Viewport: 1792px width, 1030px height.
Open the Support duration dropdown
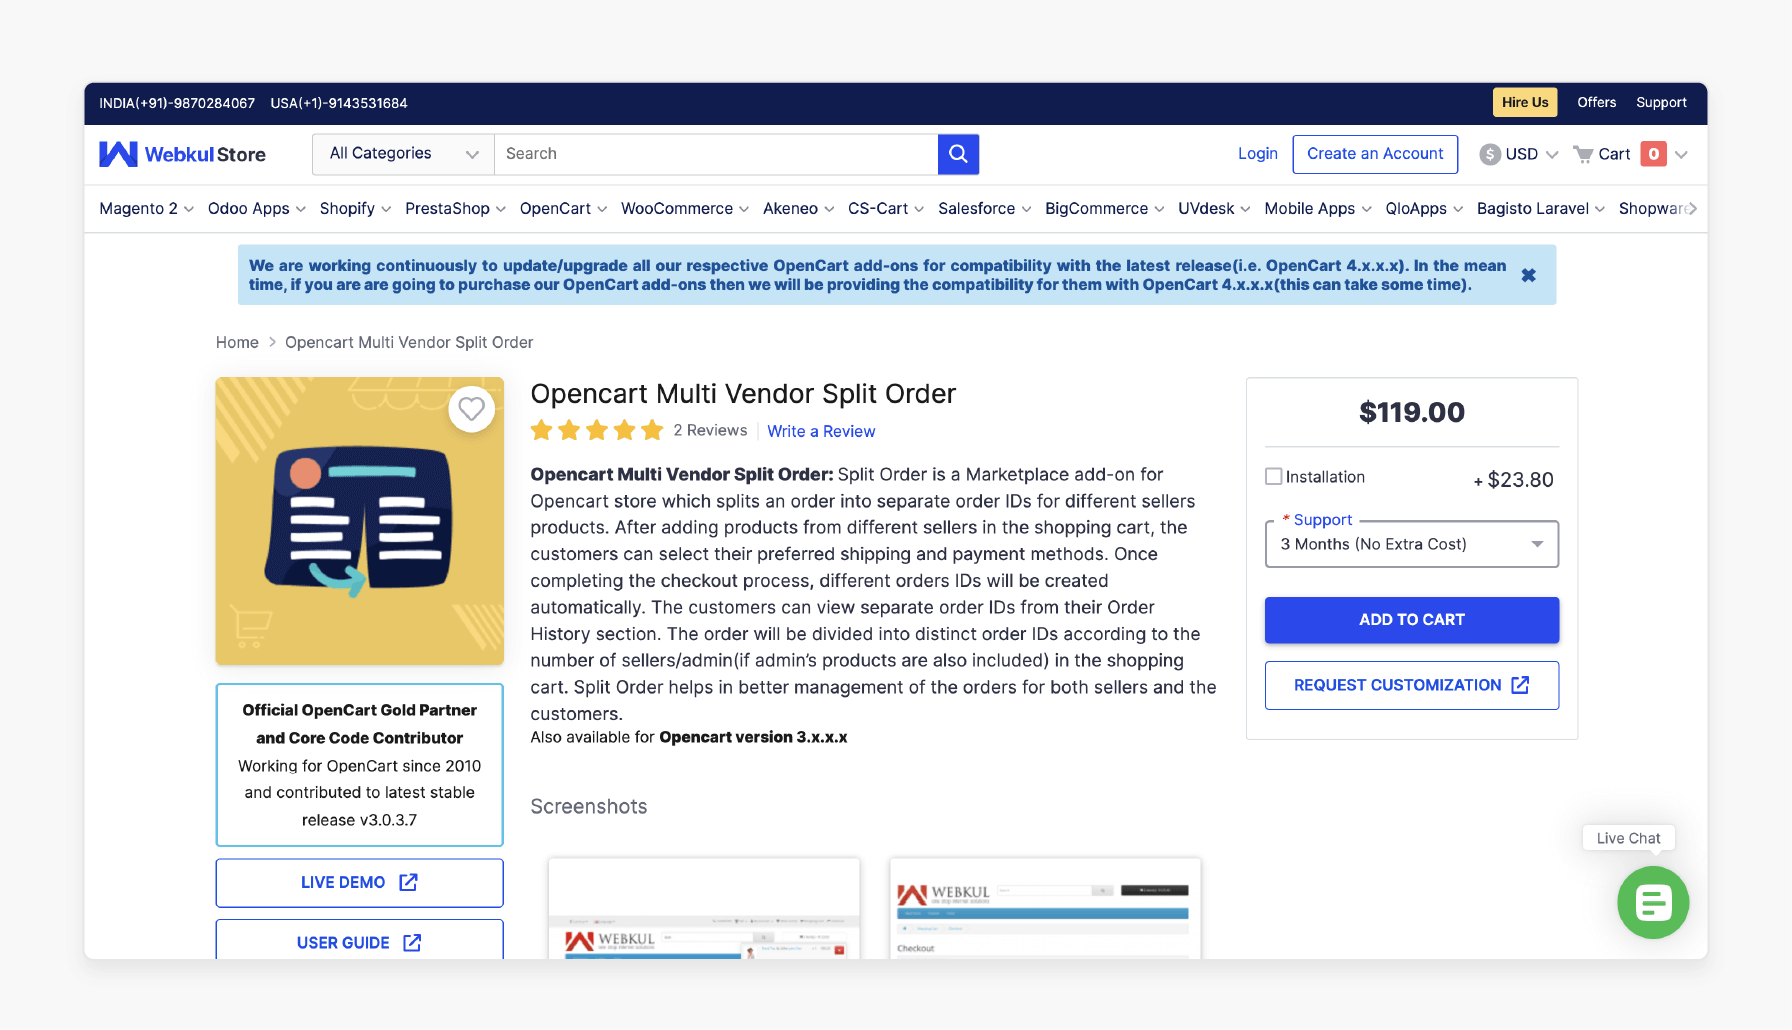click(x=1411, y=544)
